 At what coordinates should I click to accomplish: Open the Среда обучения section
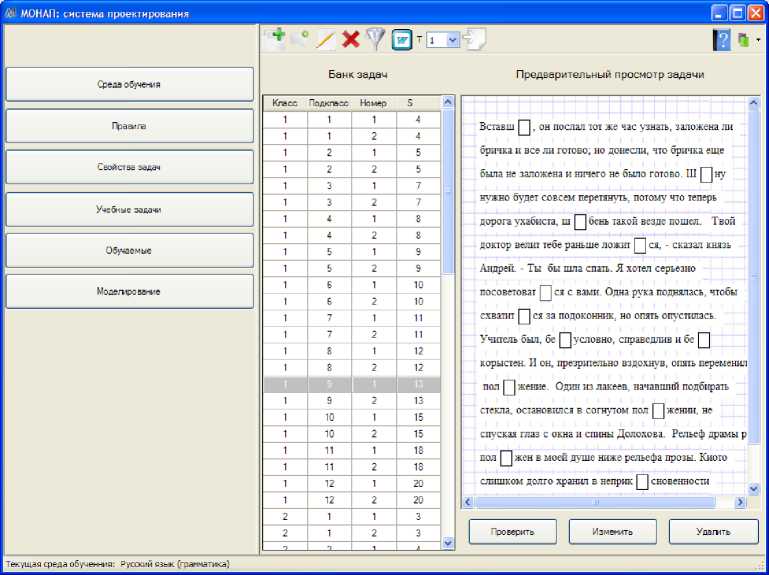pyautogui.click(x=130, y=84)
